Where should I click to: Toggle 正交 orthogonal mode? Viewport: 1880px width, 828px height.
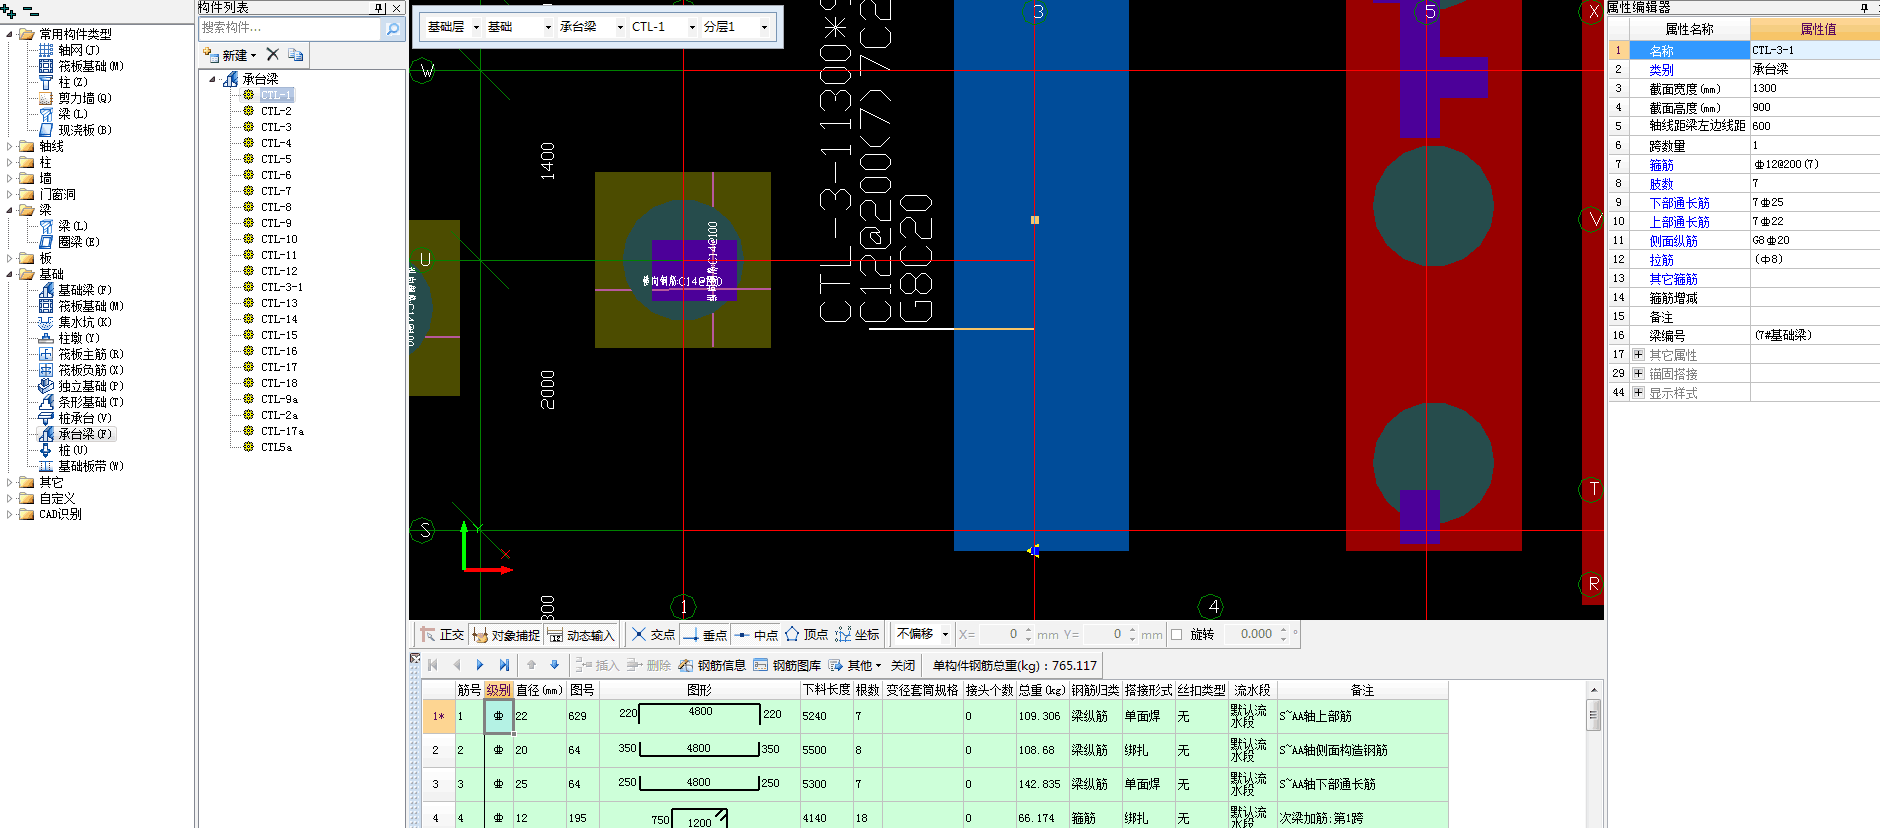click(x=442, y=635)
